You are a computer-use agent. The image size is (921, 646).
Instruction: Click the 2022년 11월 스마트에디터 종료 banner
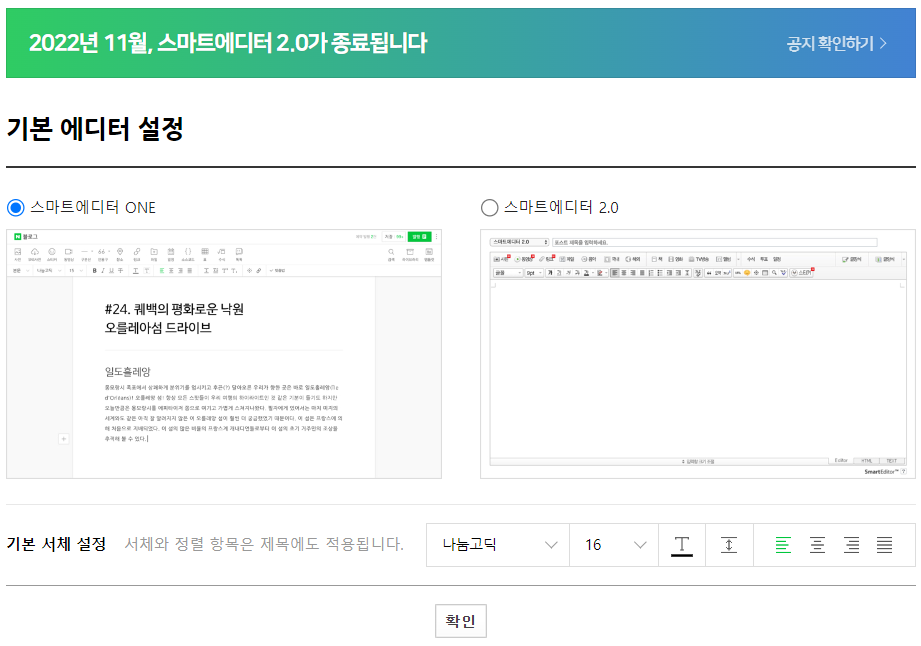tap(461, 43)
